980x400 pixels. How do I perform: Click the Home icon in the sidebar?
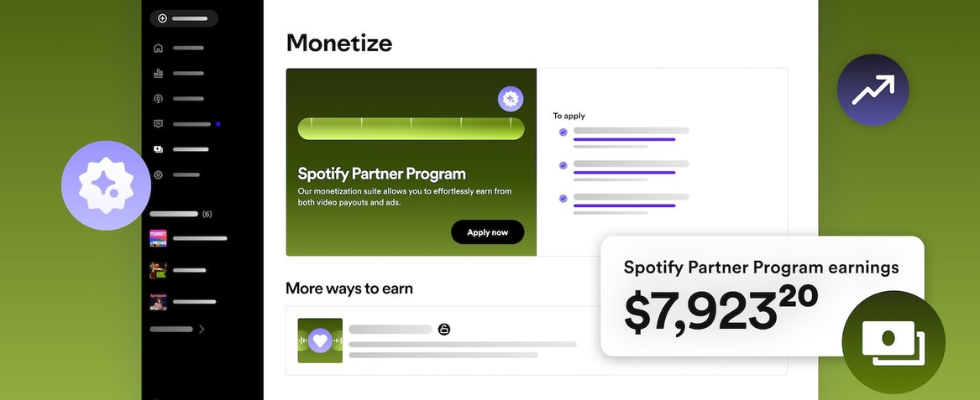pyautogui.click(x=158, y=48)
